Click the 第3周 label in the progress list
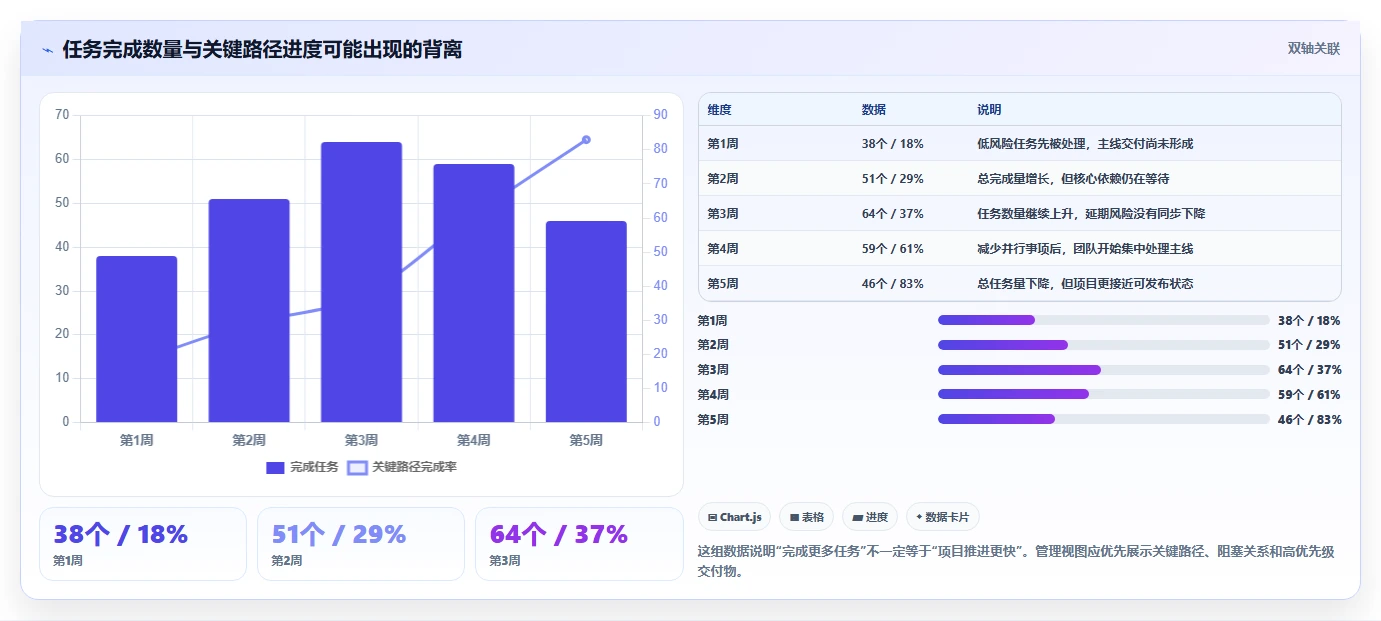This screenshot has height=621, width=1381. (713, 370)
